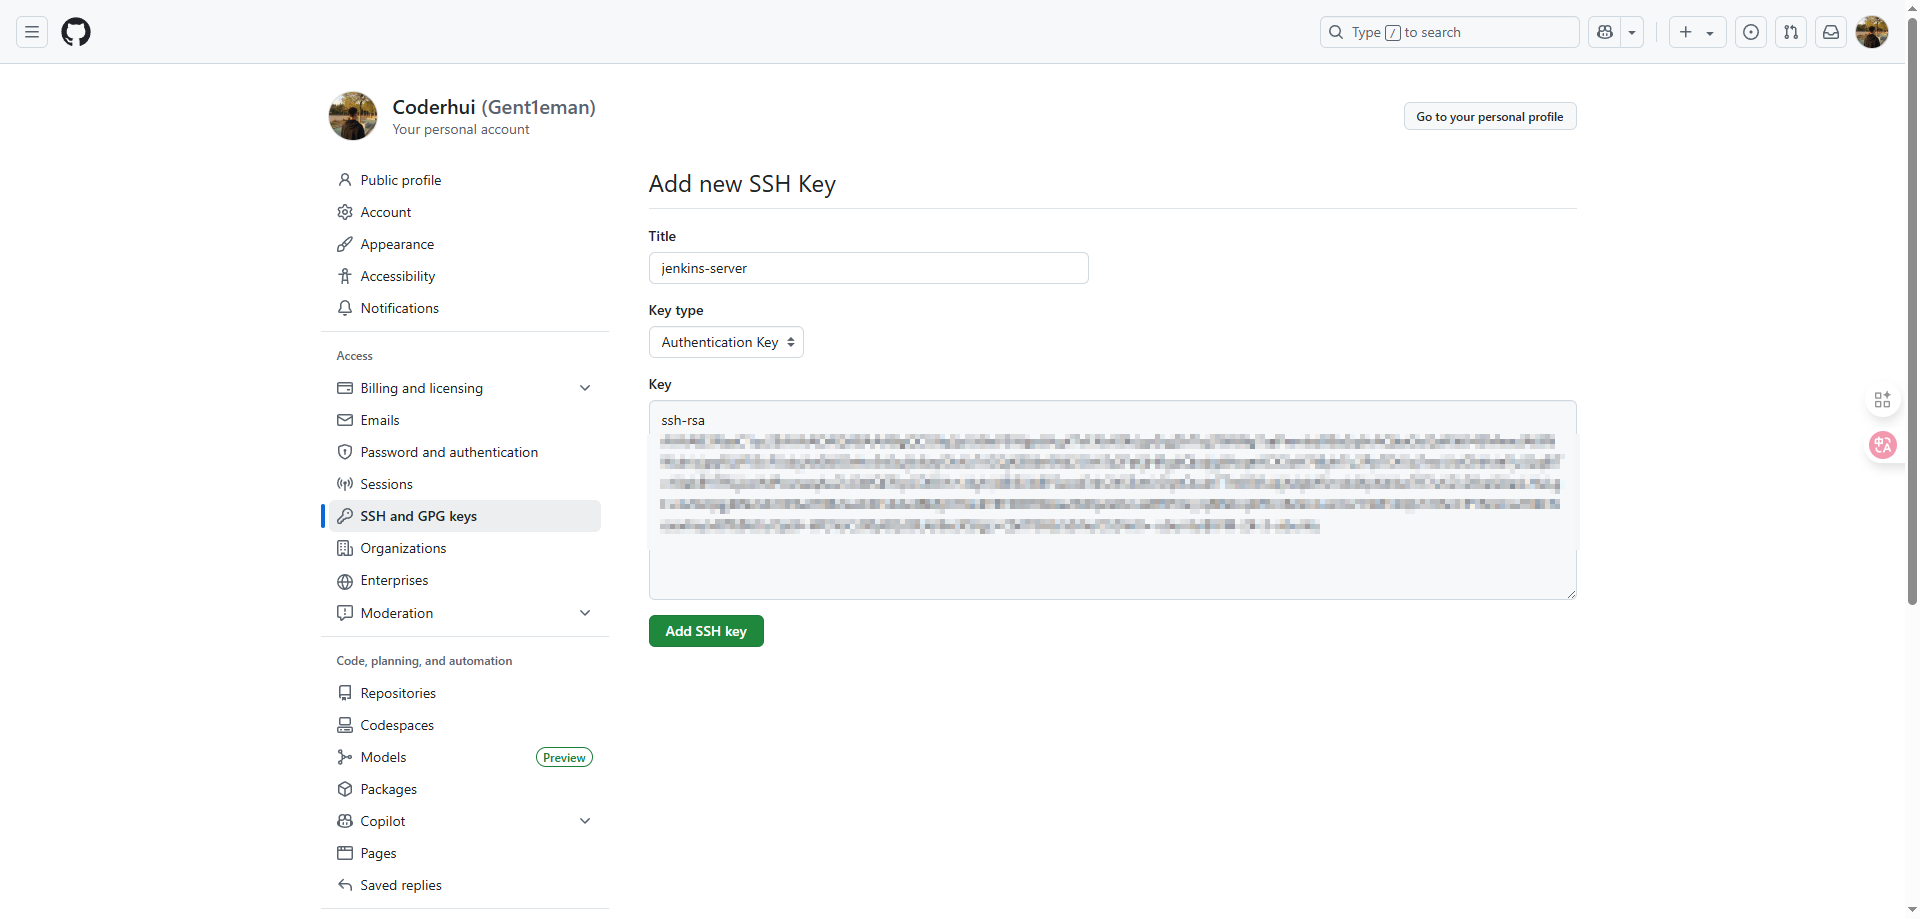This screenshot has height=919, width=1920.
Task: Expand the Moderation section
Action: pos(585,613)
